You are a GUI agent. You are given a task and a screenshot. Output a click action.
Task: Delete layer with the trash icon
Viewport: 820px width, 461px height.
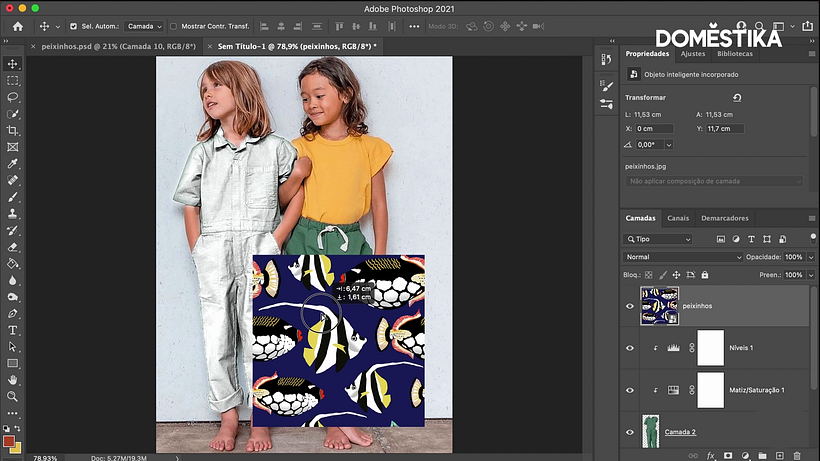pyautogui.click(x=797, y=456)
